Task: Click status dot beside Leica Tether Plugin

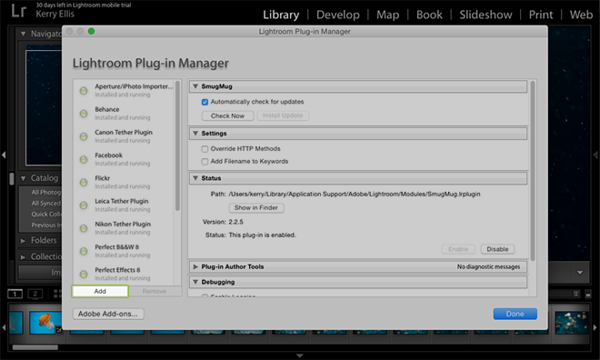Action: pos(83,205)
